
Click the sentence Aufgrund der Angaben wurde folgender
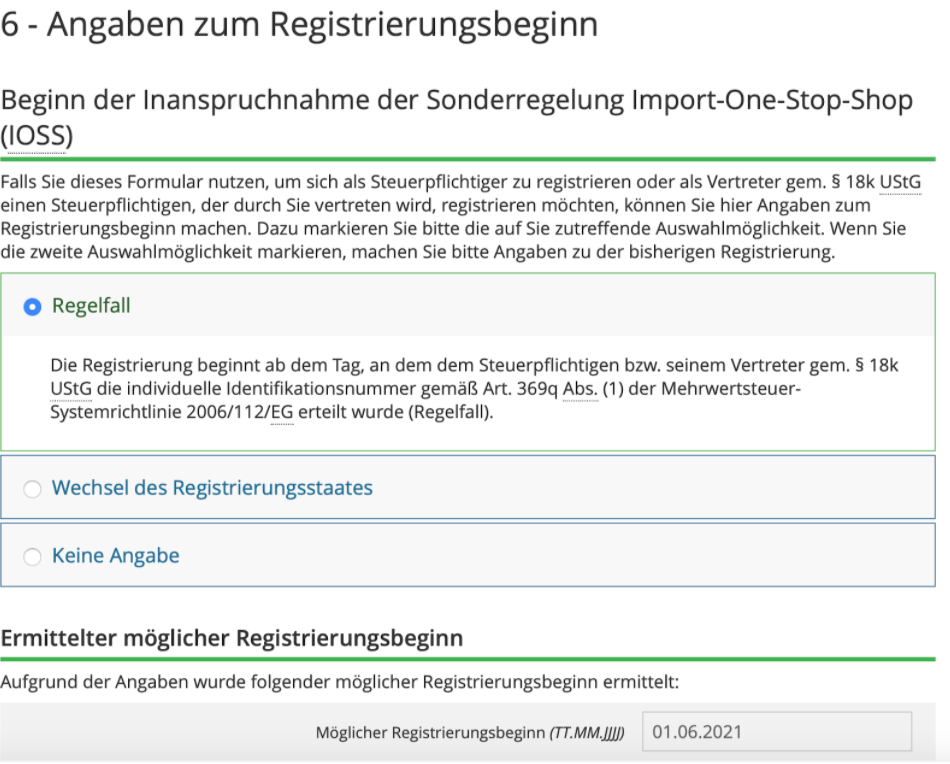point(339,682)
